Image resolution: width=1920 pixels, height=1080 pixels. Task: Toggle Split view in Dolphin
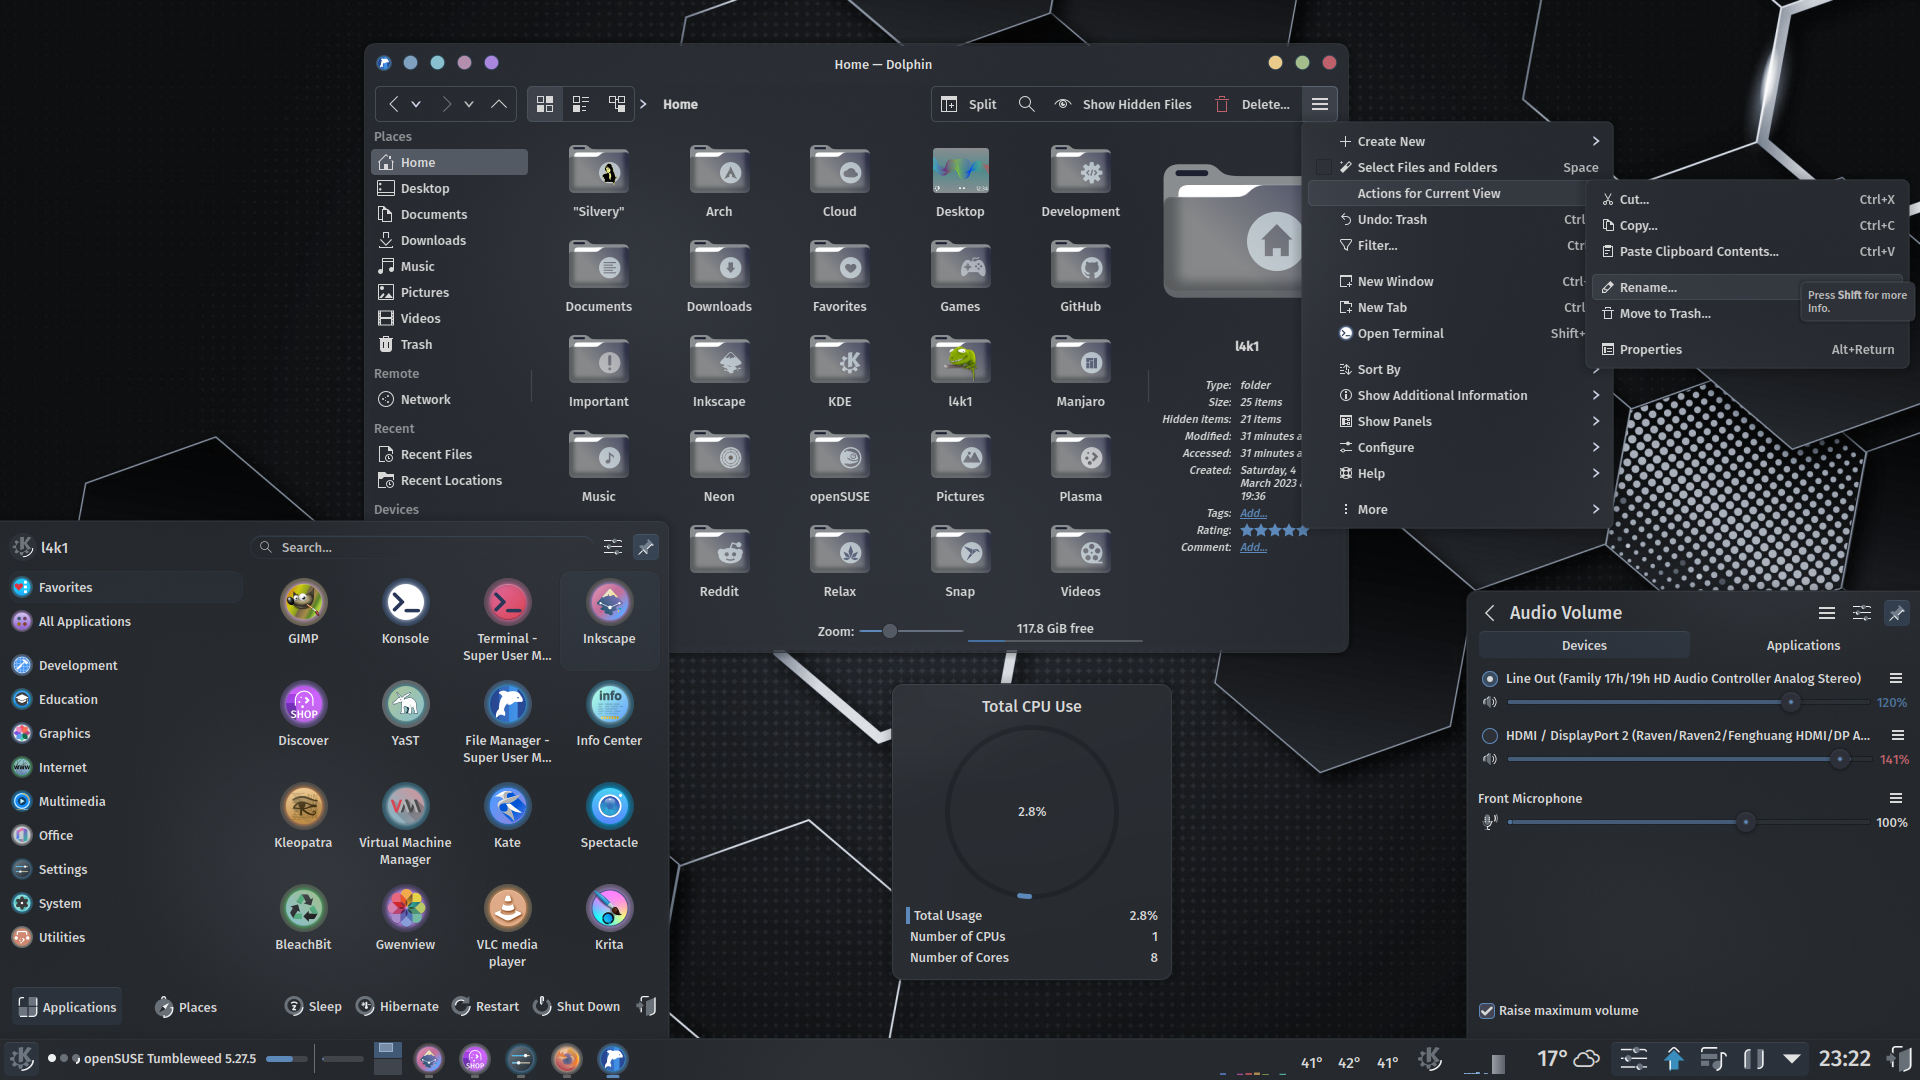pos(969,104)
